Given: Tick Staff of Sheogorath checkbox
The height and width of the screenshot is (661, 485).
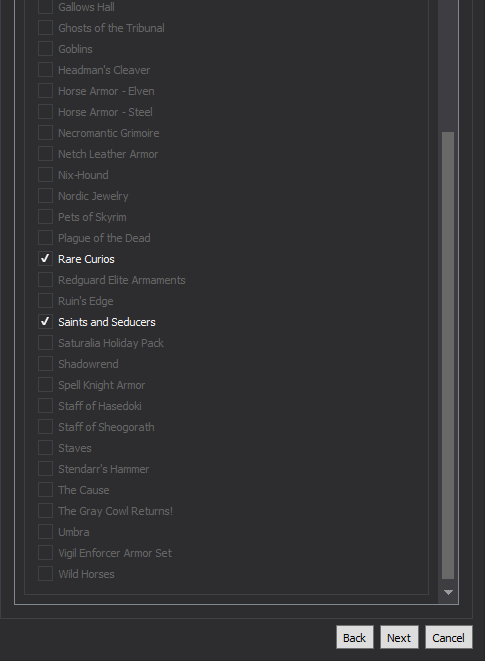Looking at the screenshot, I should pyautogui.click(x=45, y=427).
